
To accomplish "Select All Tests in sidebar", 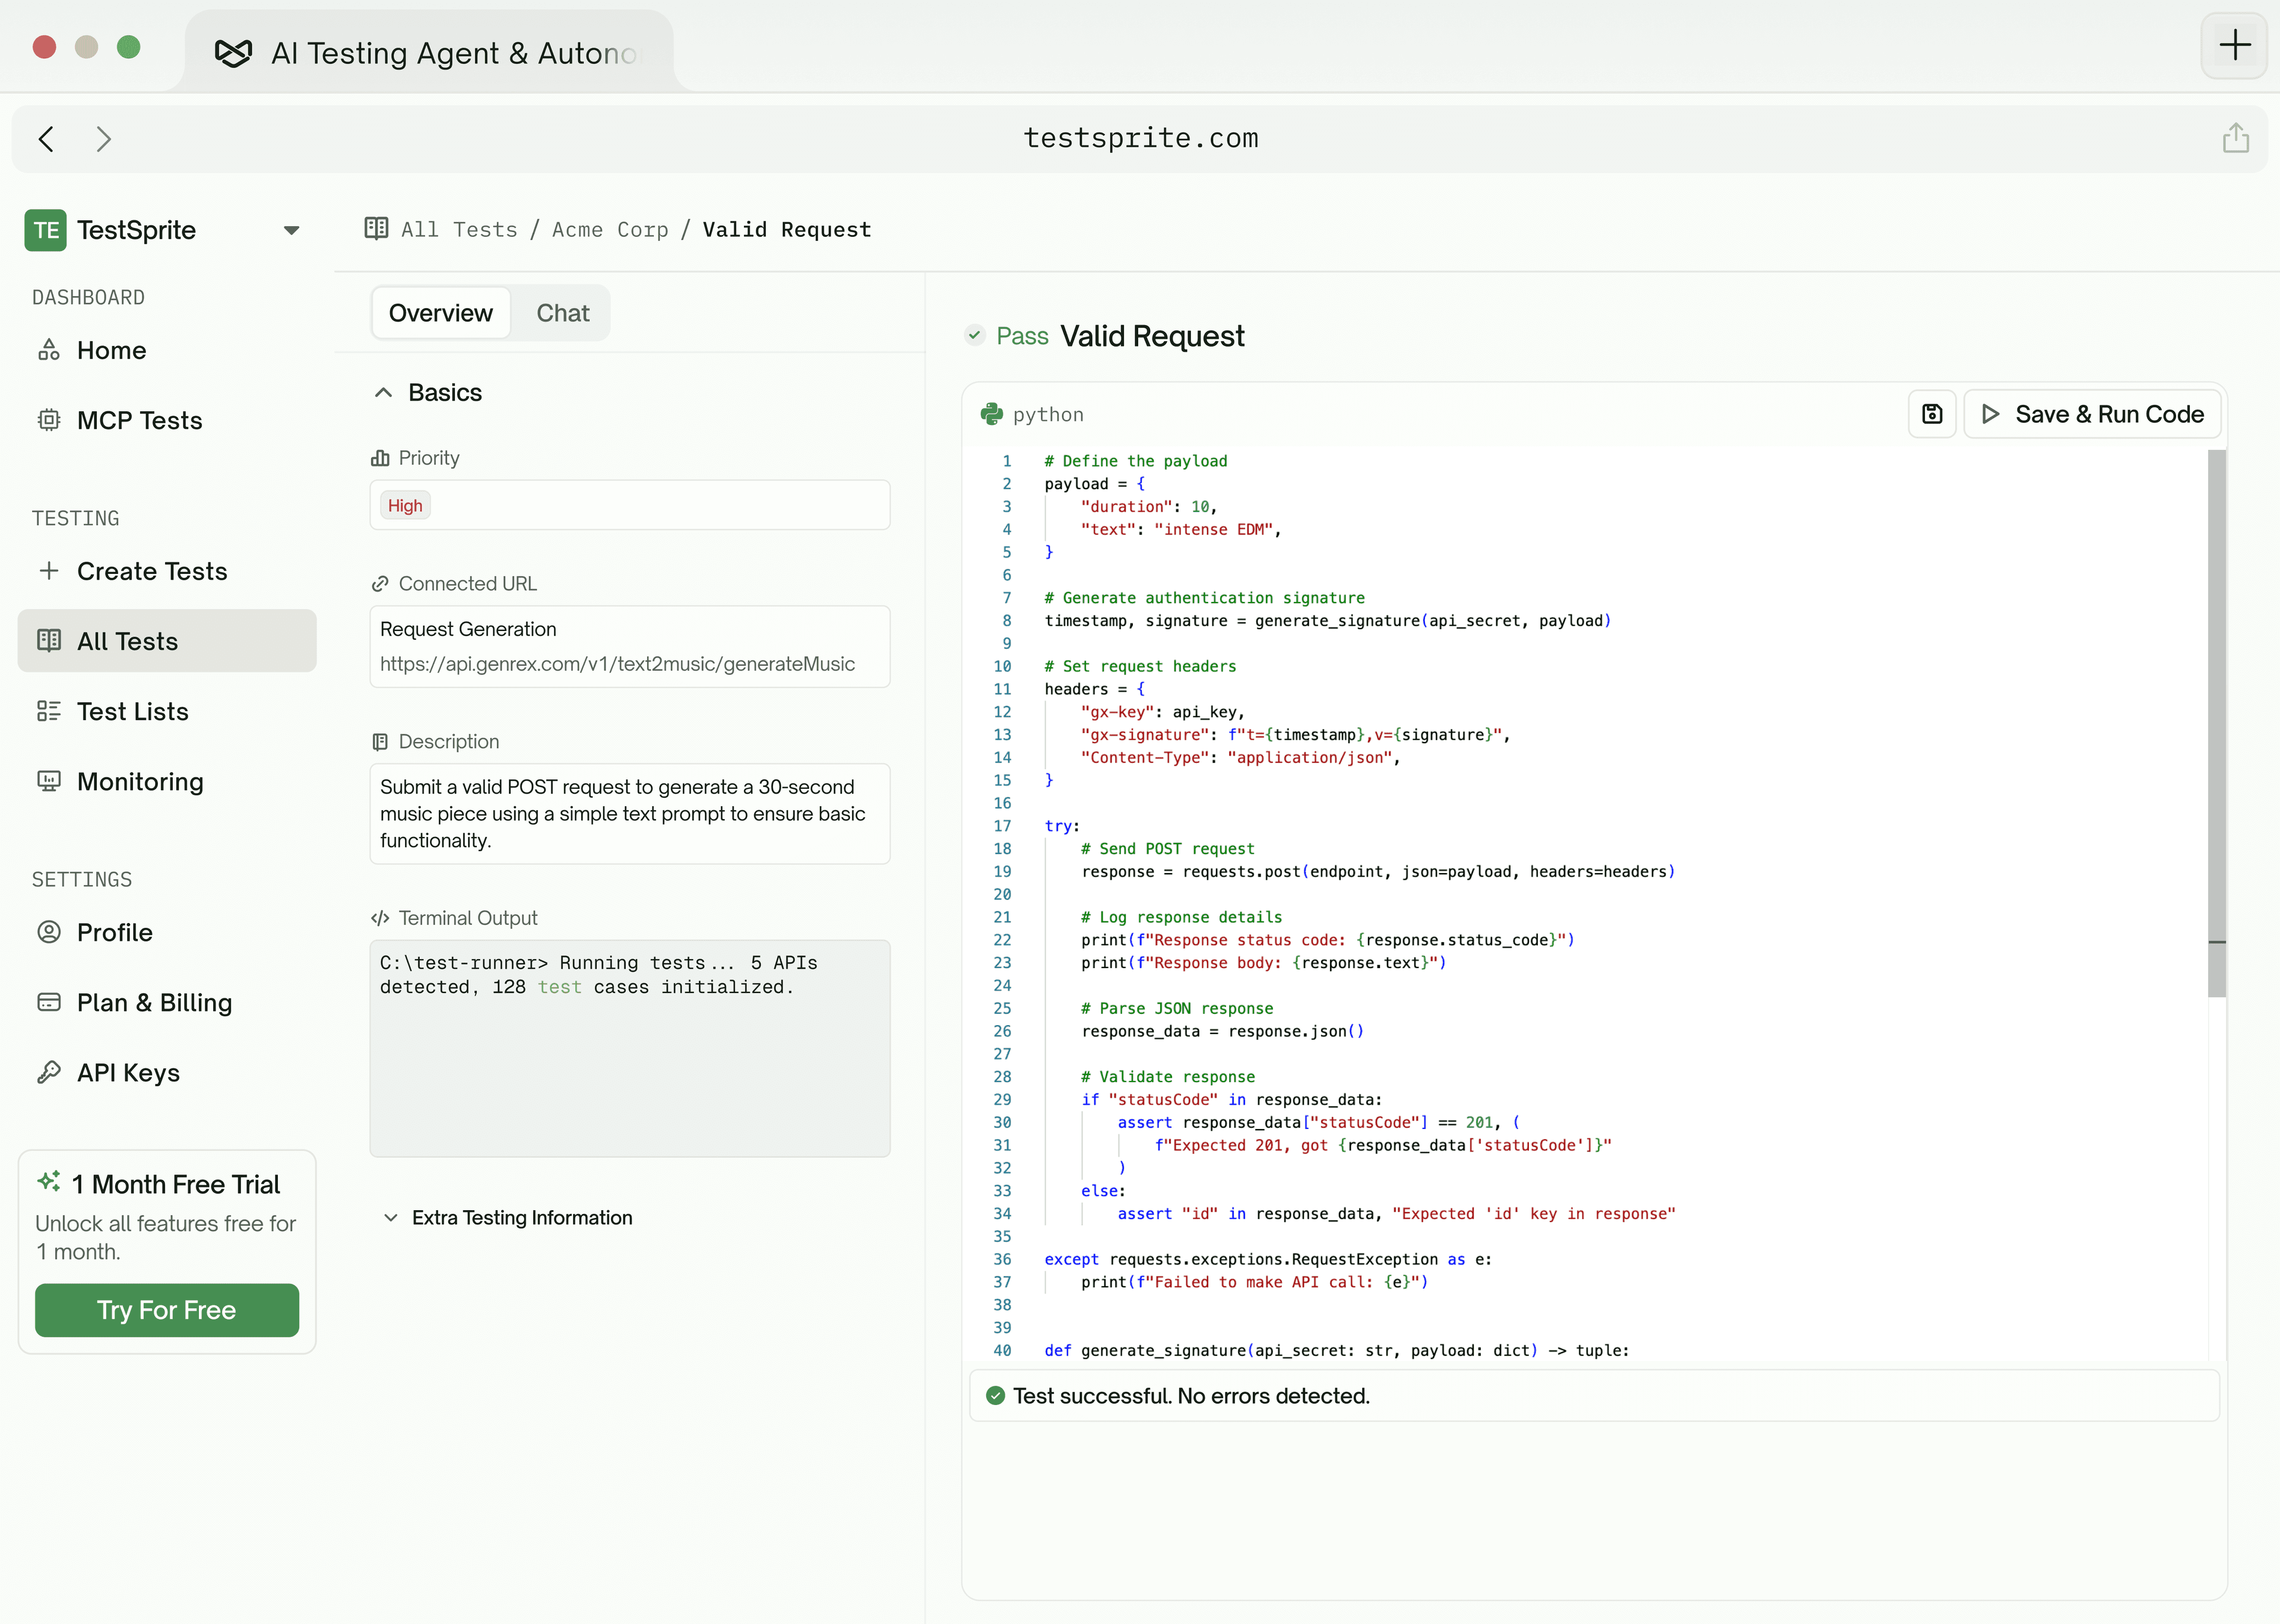I will (x=167, y=641).
